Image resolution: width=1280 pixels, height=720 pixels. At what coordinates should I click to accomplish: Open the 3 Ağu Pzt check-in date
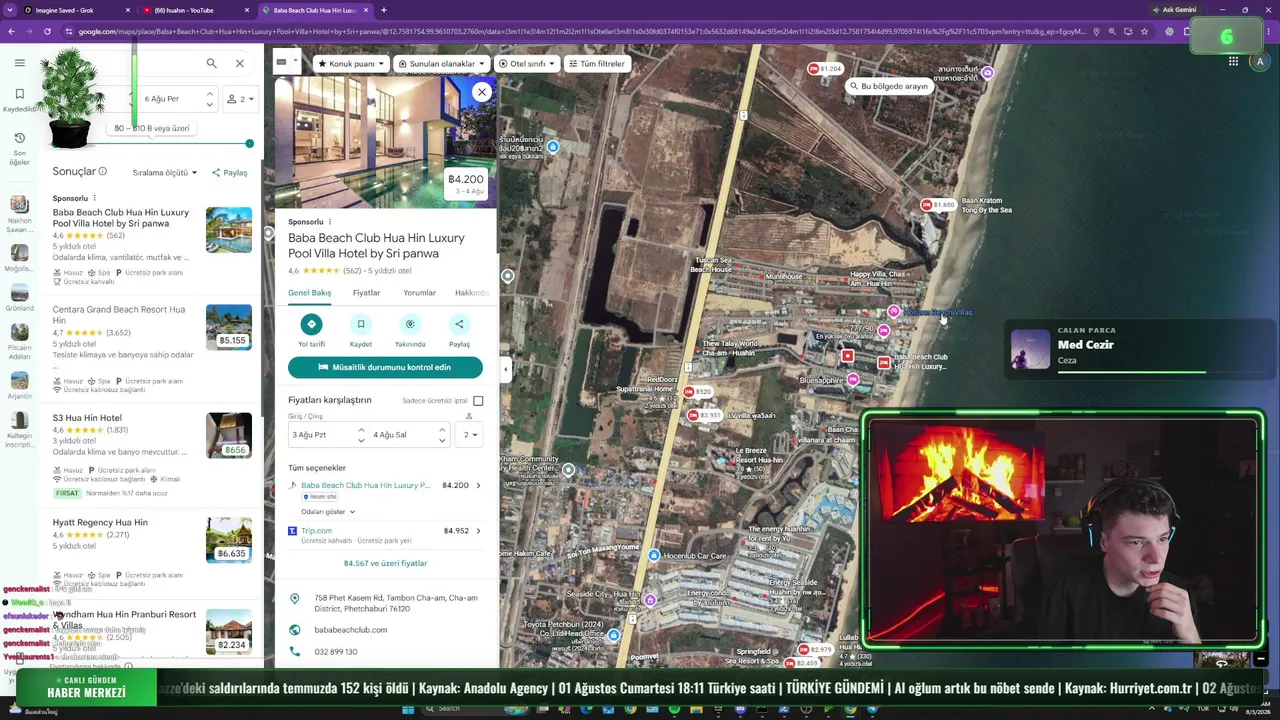[x=328, y=435]
